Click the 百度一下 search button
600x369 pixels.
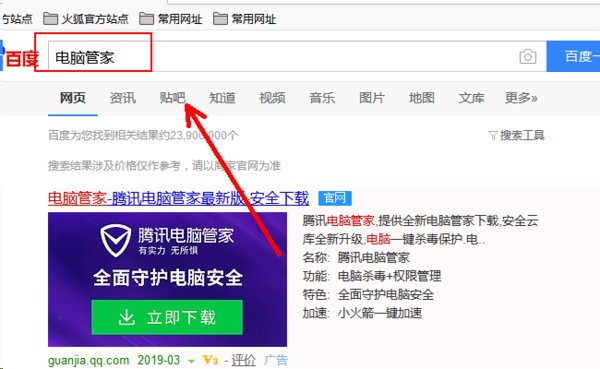coord(573,56)
